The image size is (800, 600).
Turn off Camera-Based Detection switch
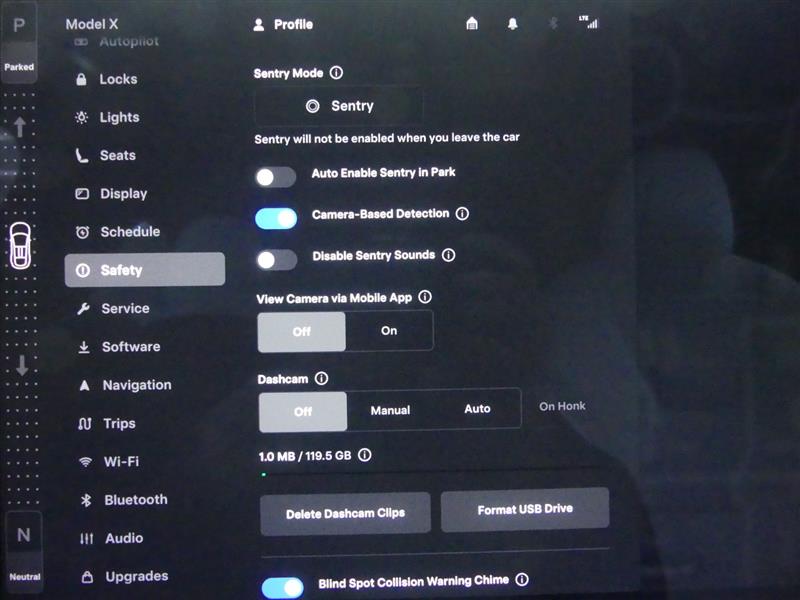pos(276,218)
